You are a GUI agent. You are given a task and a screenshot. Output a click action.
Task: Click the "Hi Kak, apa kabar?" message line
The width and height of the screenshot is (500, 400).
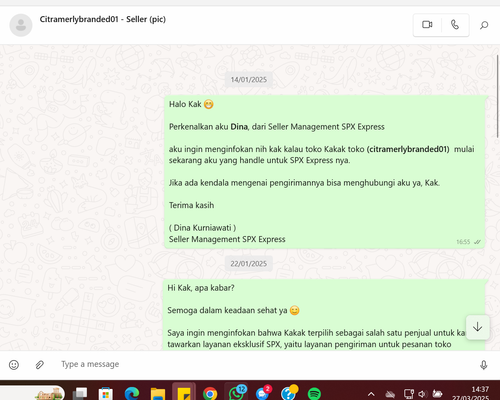coord(201,288)
